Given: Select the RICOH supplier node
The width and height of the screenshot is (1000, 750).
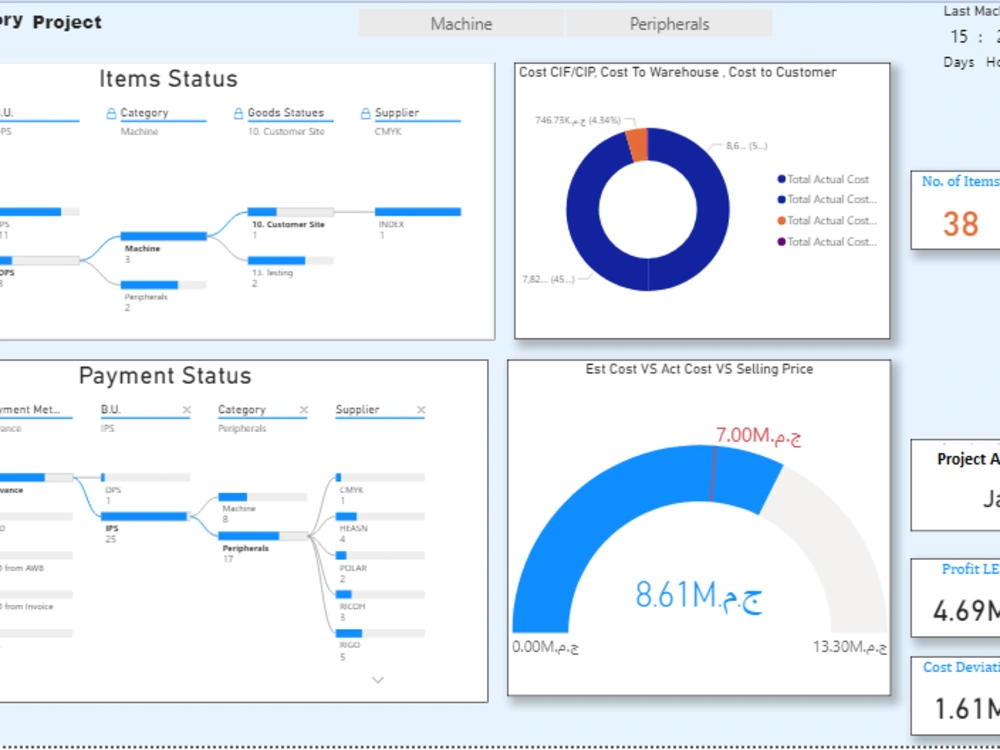Looking at the screenshot, I should coord(380,594).
